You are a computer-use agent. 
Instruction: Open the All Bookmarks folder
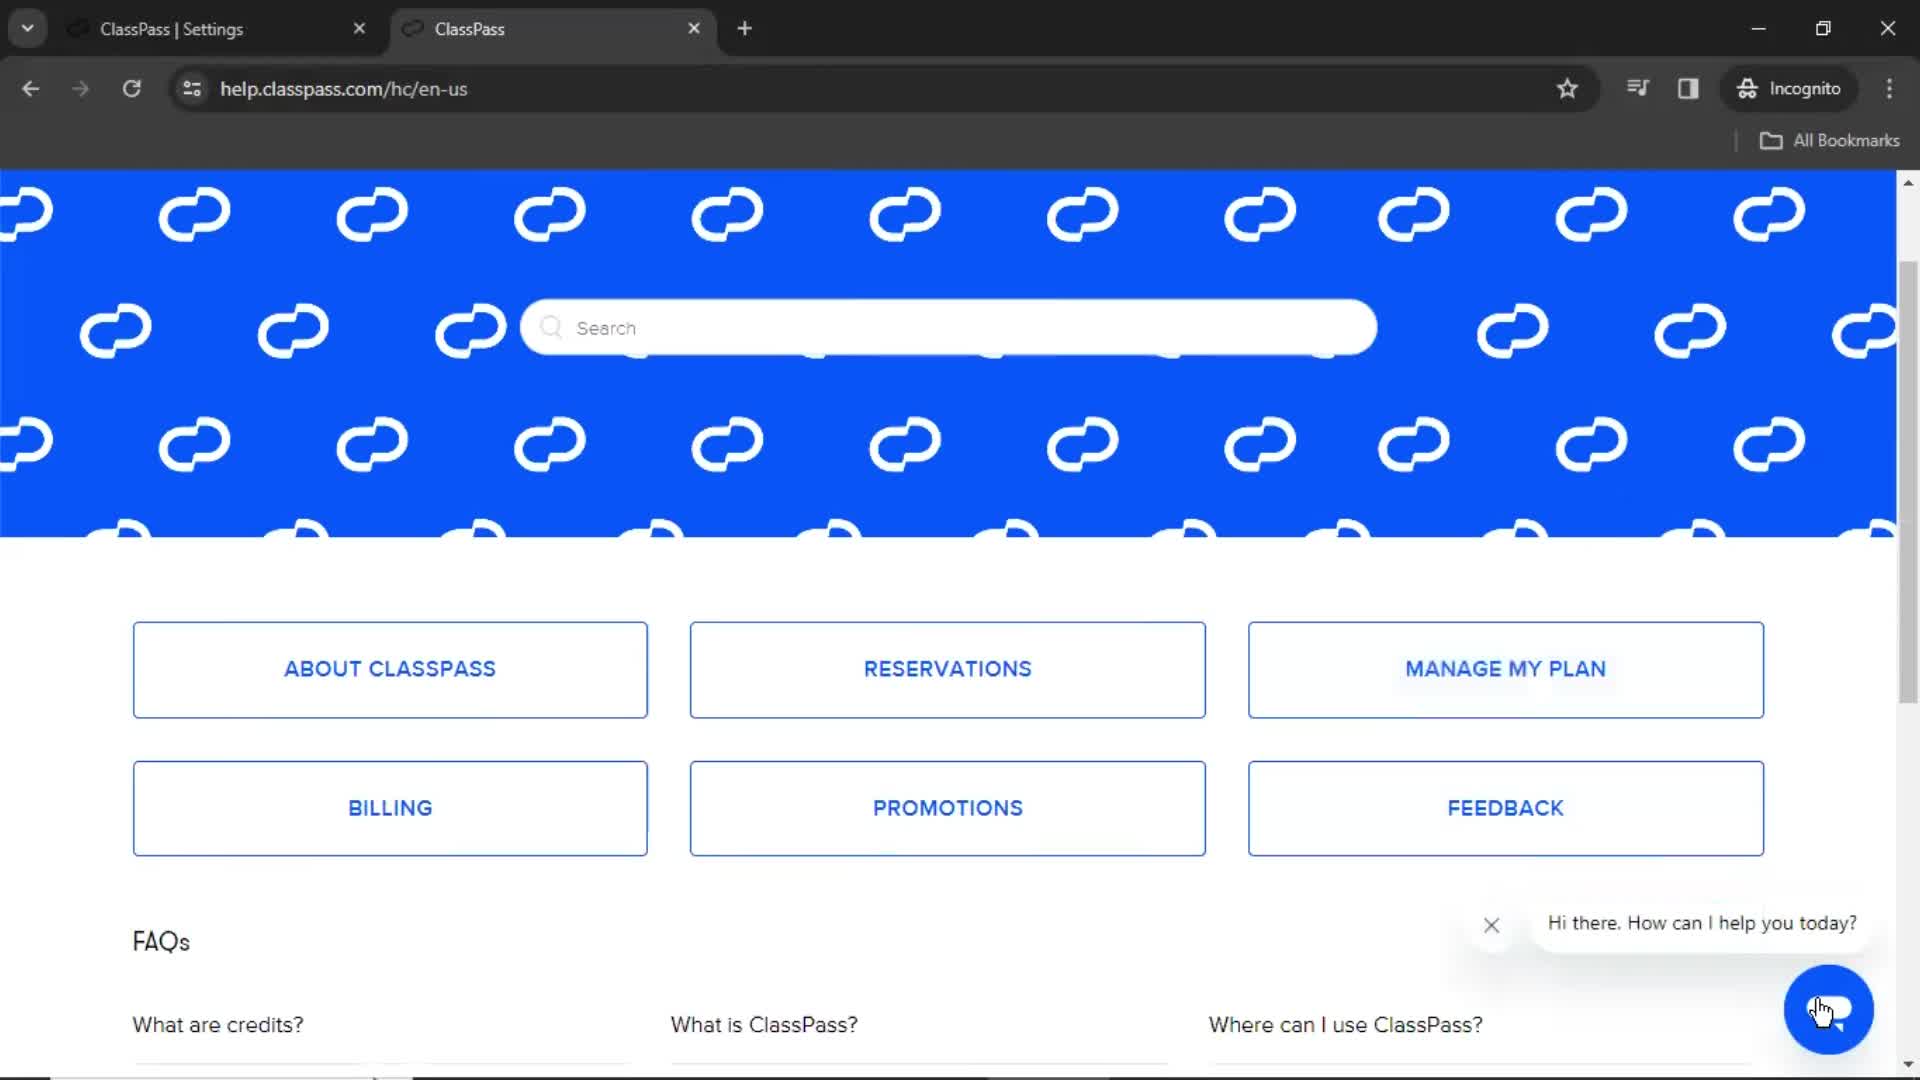1829,141
